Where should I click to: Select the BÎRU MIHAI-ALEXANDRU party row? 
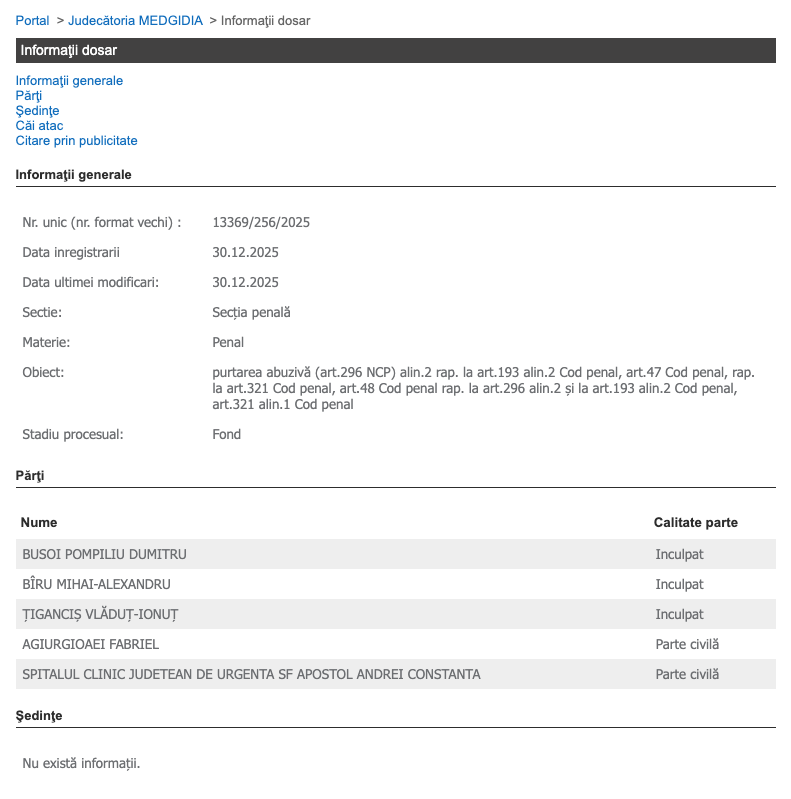click(x=96, y=584)
